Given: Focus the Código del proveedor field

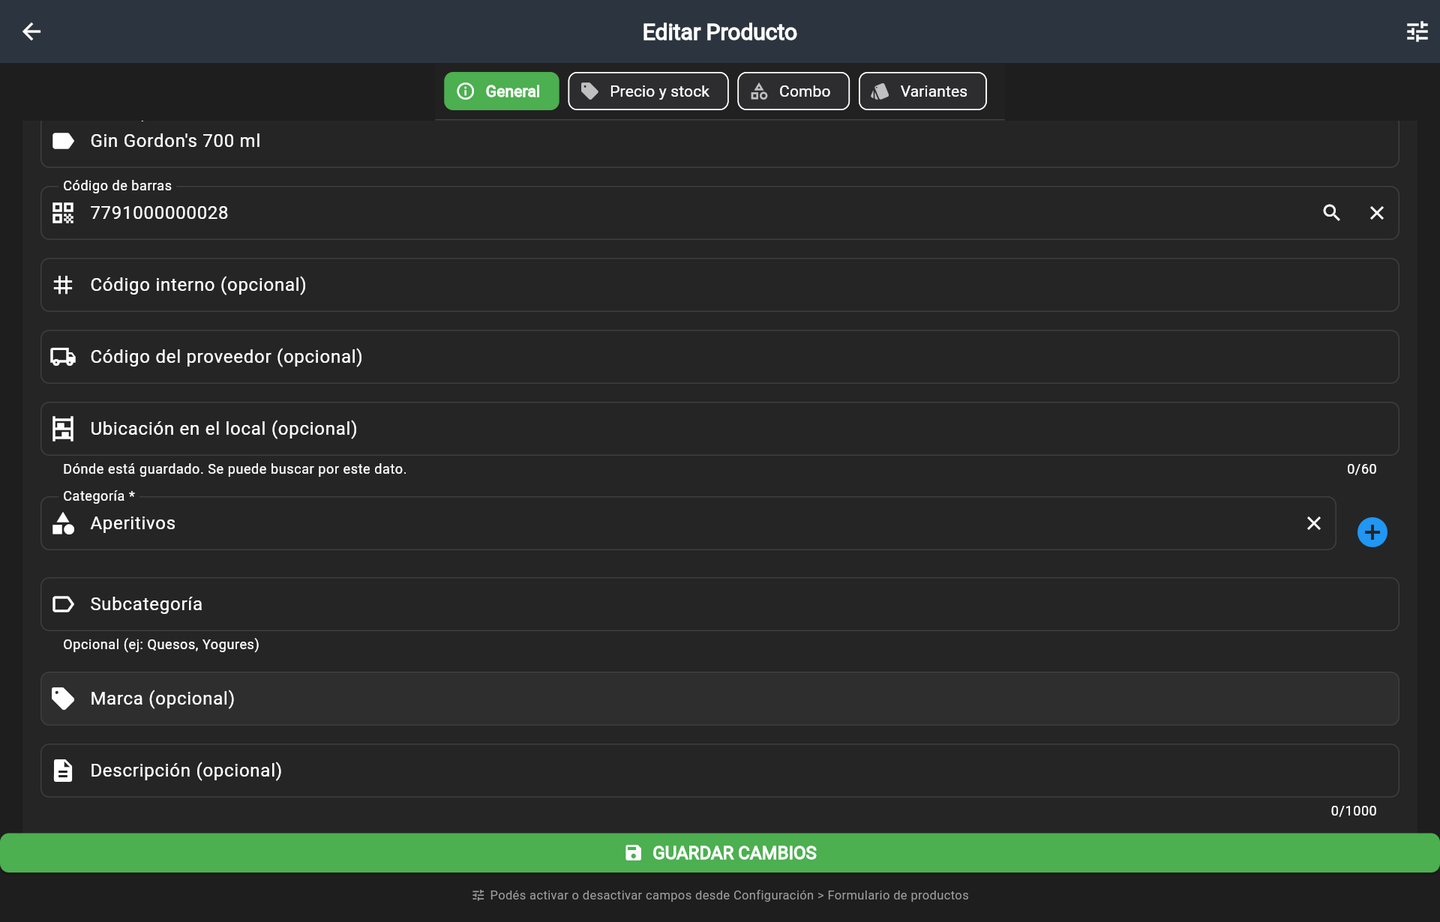Looking at the screenshot, I should [x=719, y=357].
